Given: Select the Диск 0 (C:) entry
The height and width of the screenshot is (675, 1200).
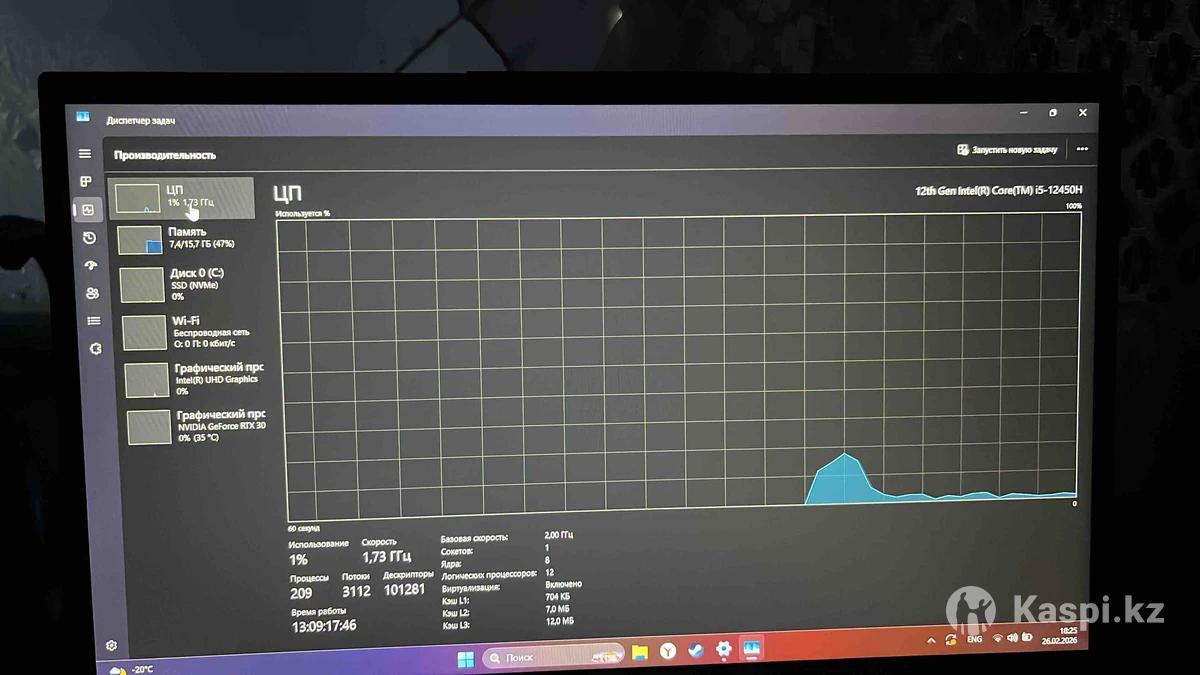Looking at the screenshot, I should pyautogui.click(x=193, y=284).
